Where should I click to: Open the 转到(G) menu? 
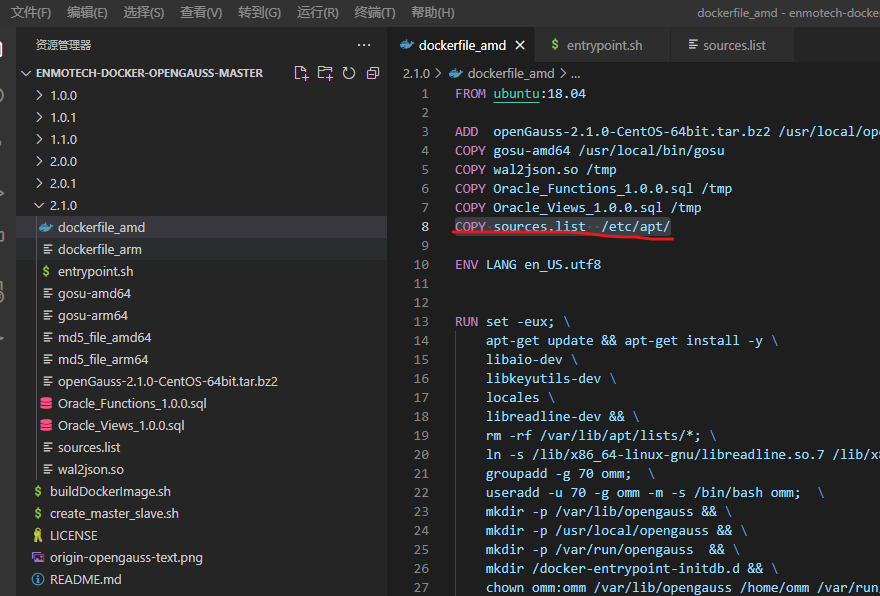[x=259, y=12]
